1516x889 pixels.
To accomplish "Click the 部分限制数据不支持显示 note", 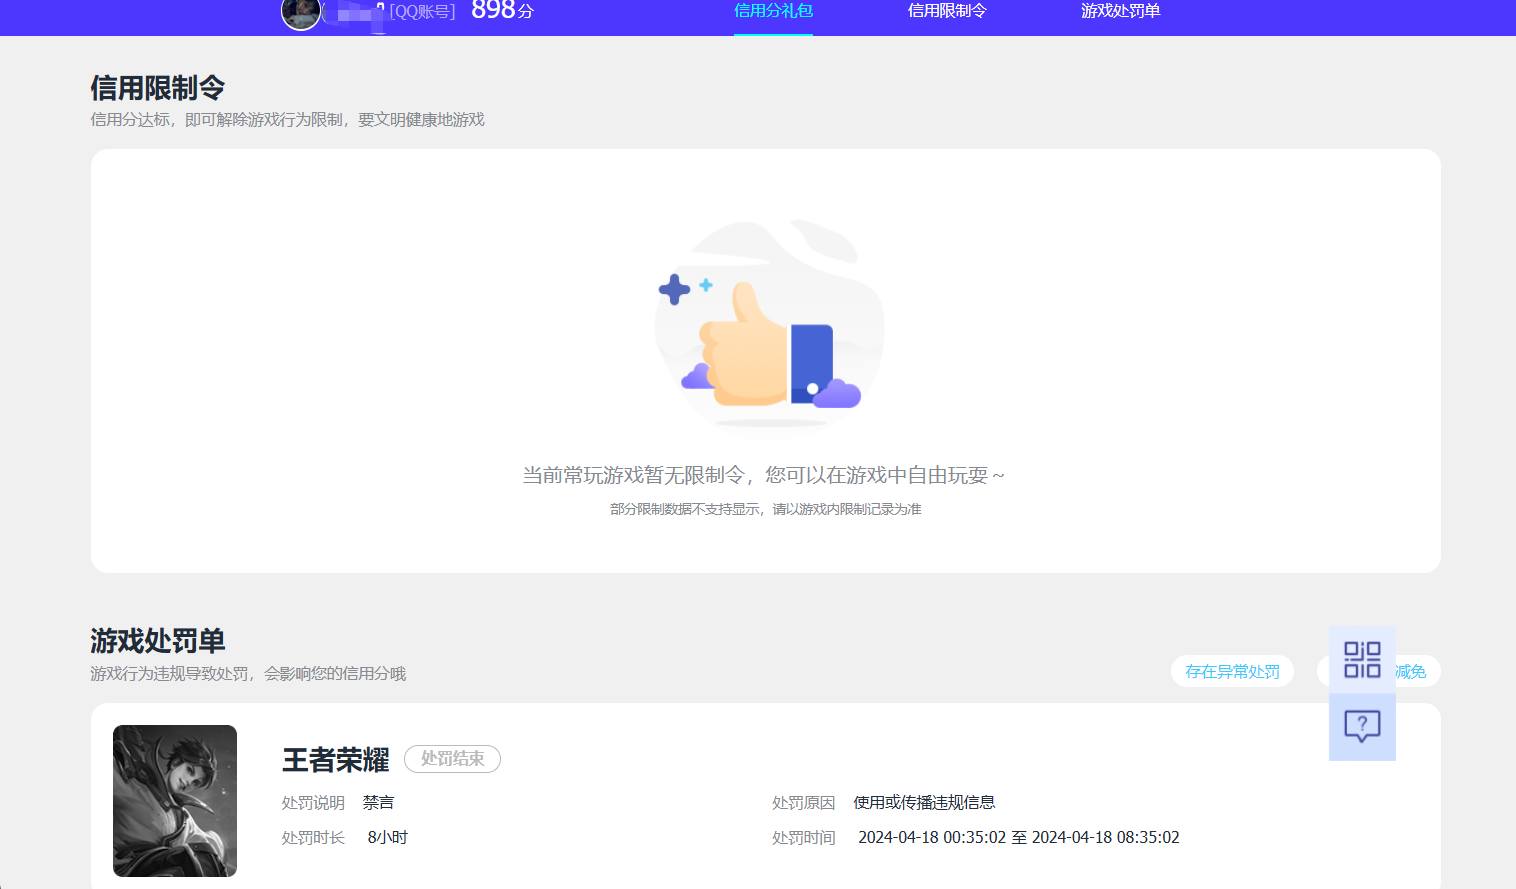I will [765, 509].
